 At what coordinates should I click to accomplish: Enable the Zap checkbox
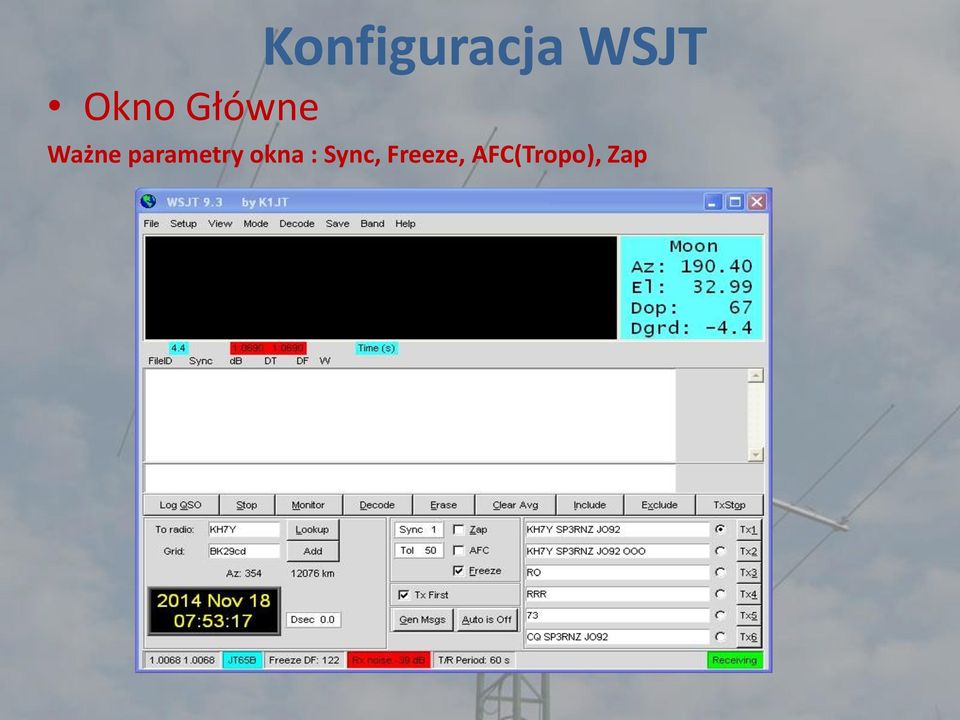(458, 529)
